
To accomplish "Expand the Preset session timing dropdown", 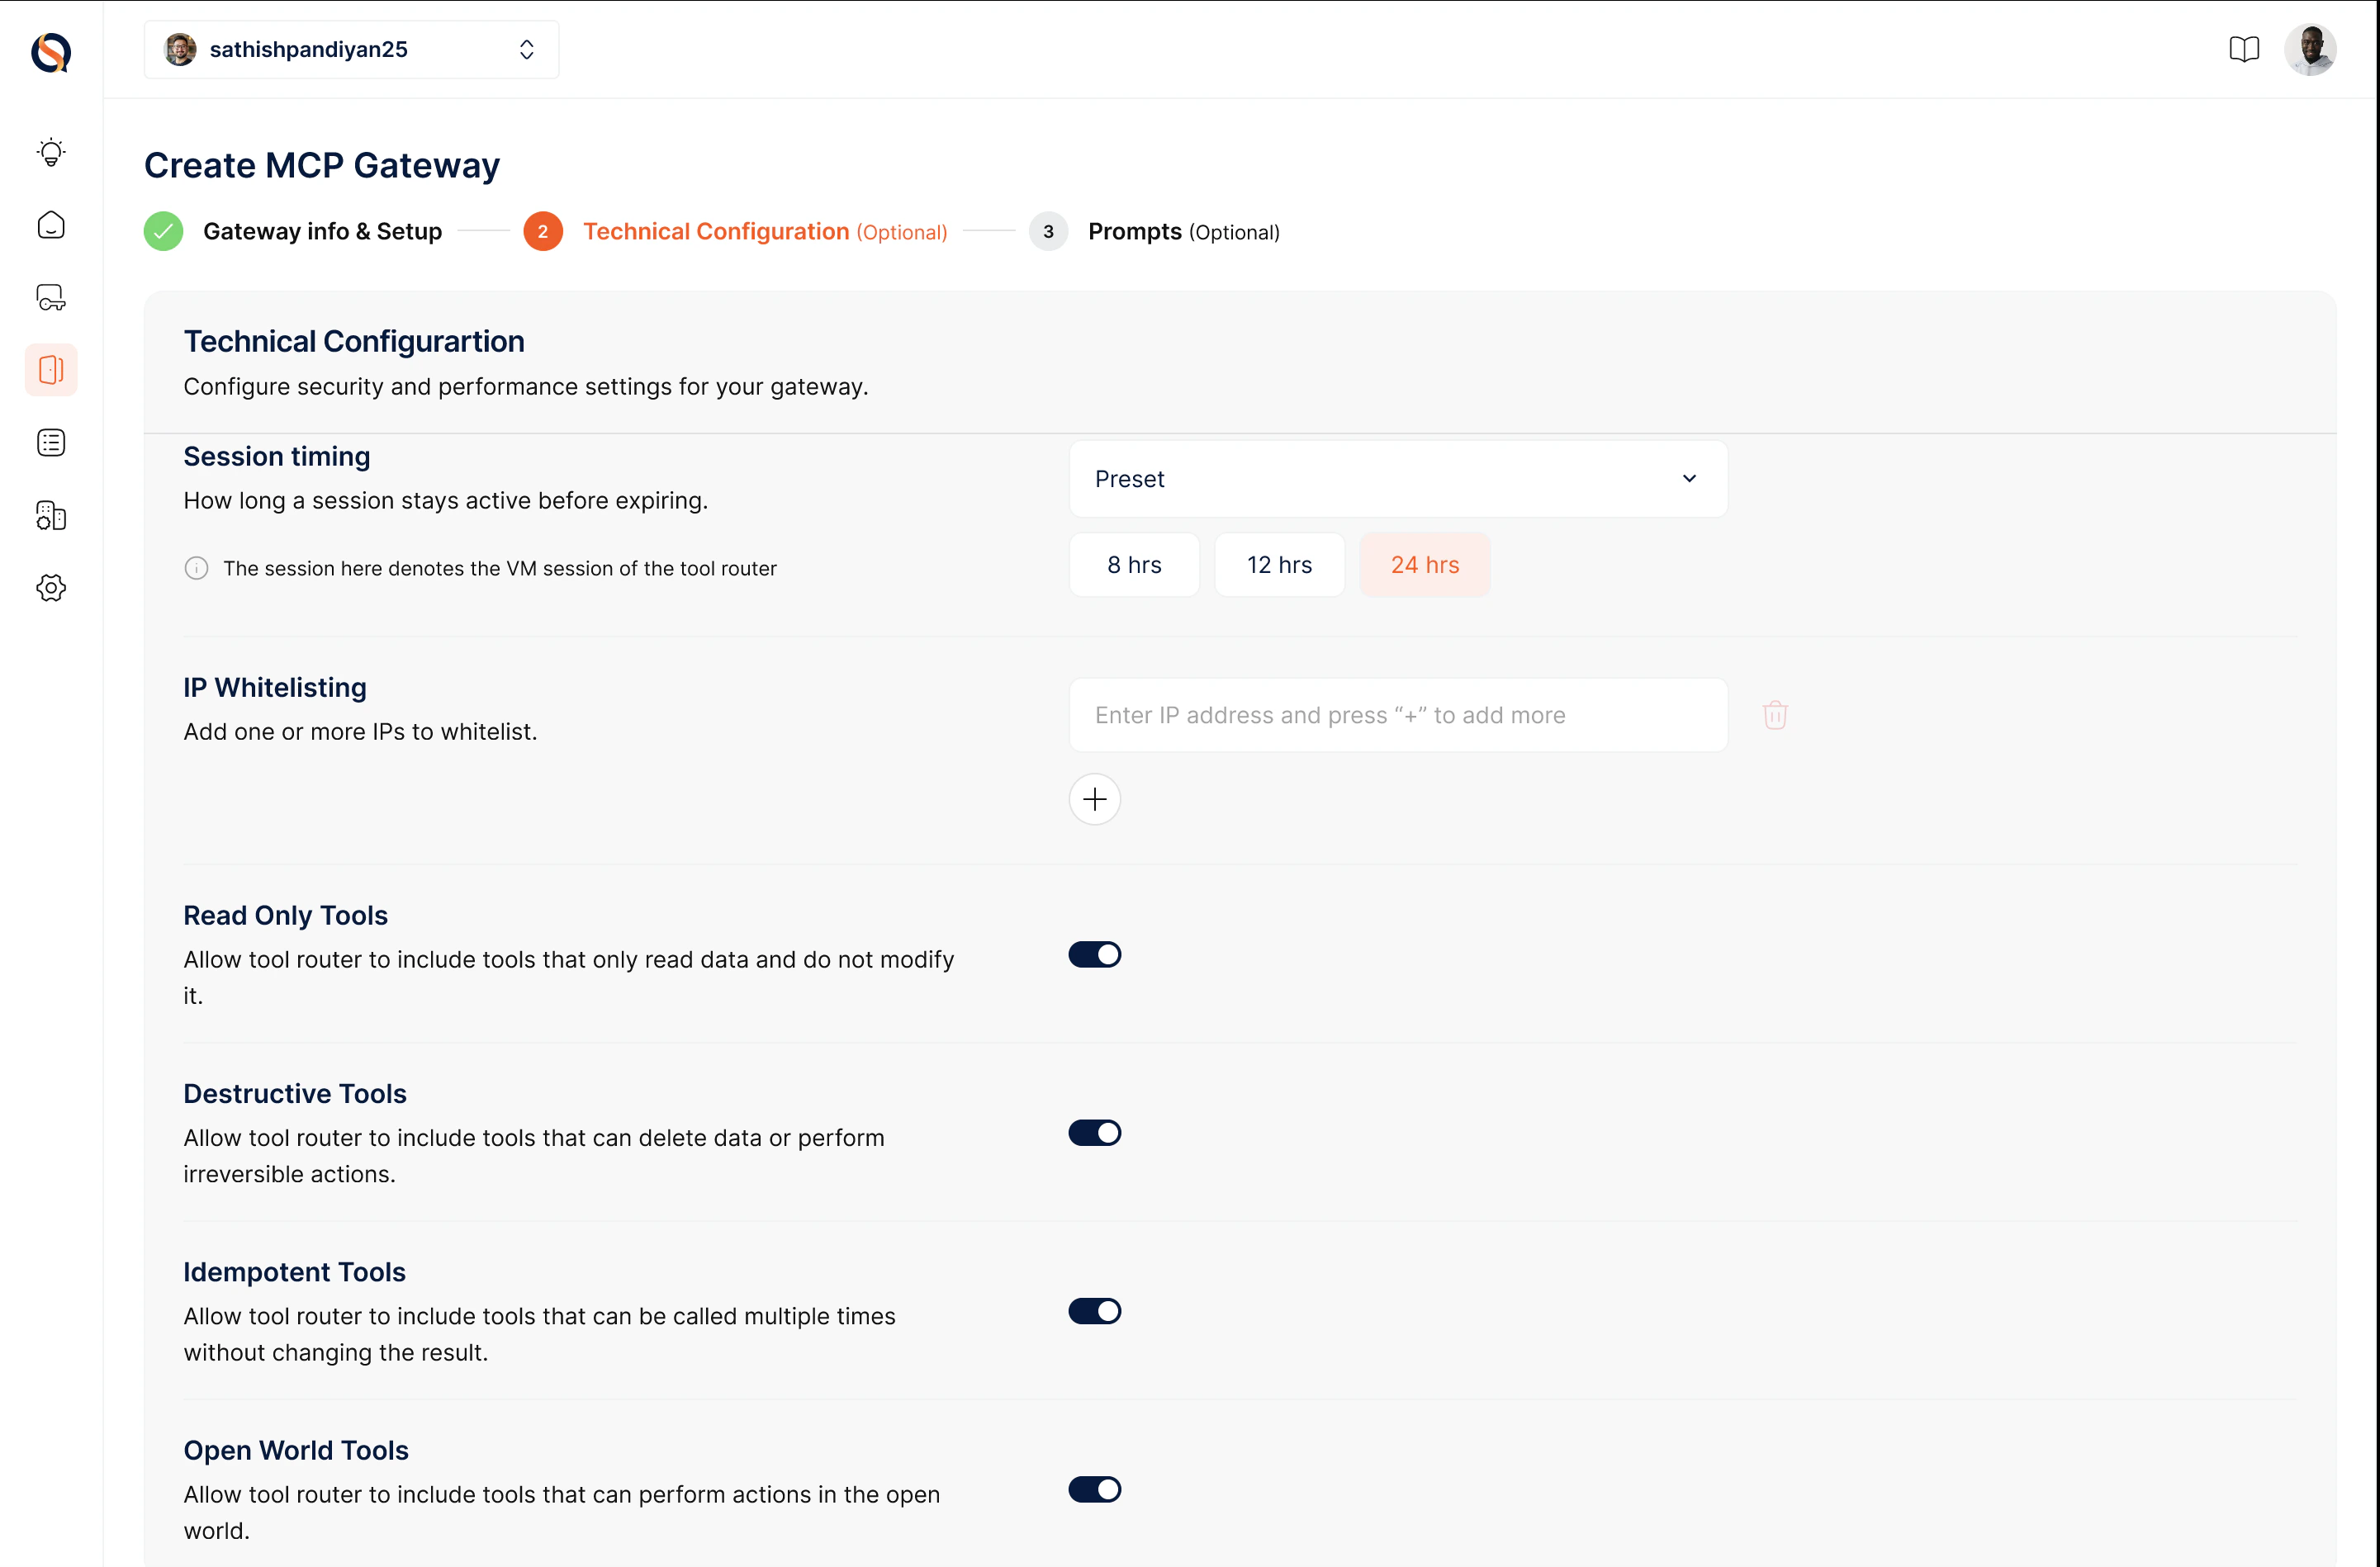I will pyautogui.click(x=1397, y=479).
